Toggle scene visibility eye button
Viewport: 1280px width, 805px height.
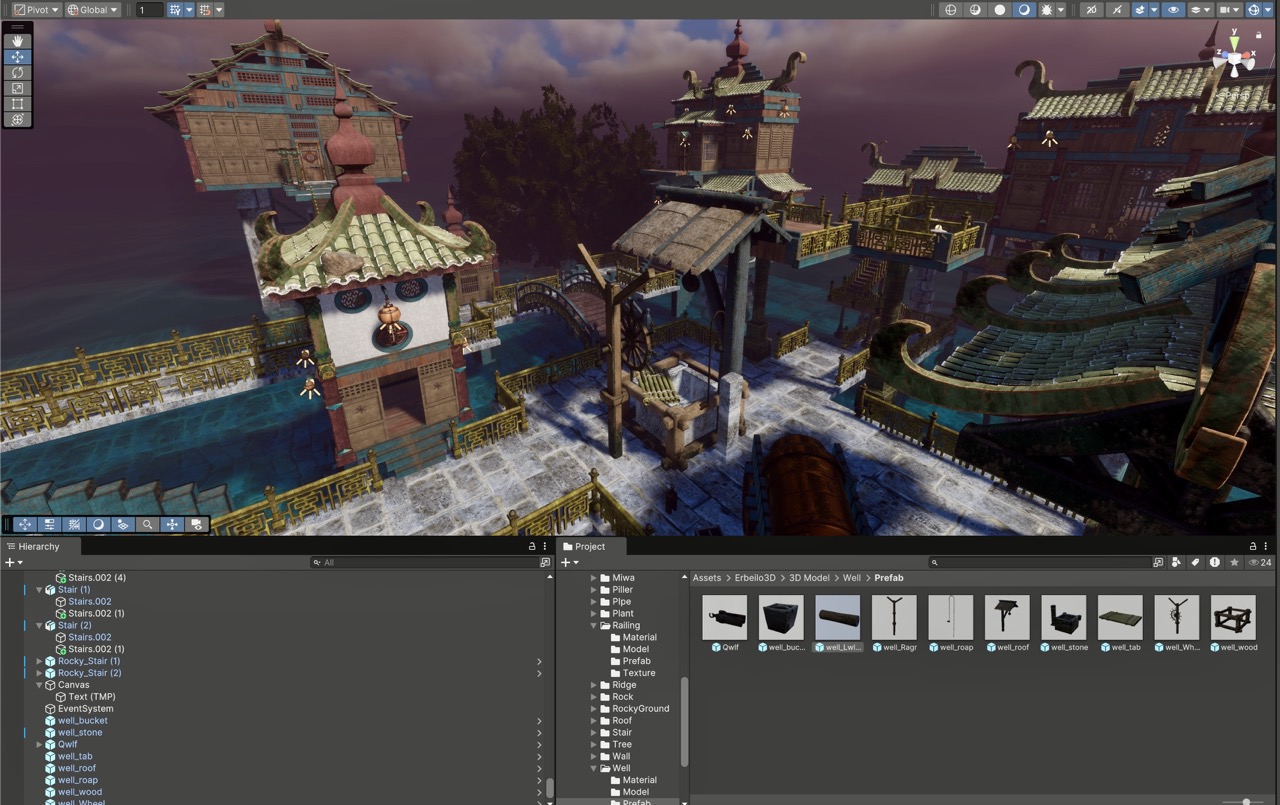point(1173,10)
